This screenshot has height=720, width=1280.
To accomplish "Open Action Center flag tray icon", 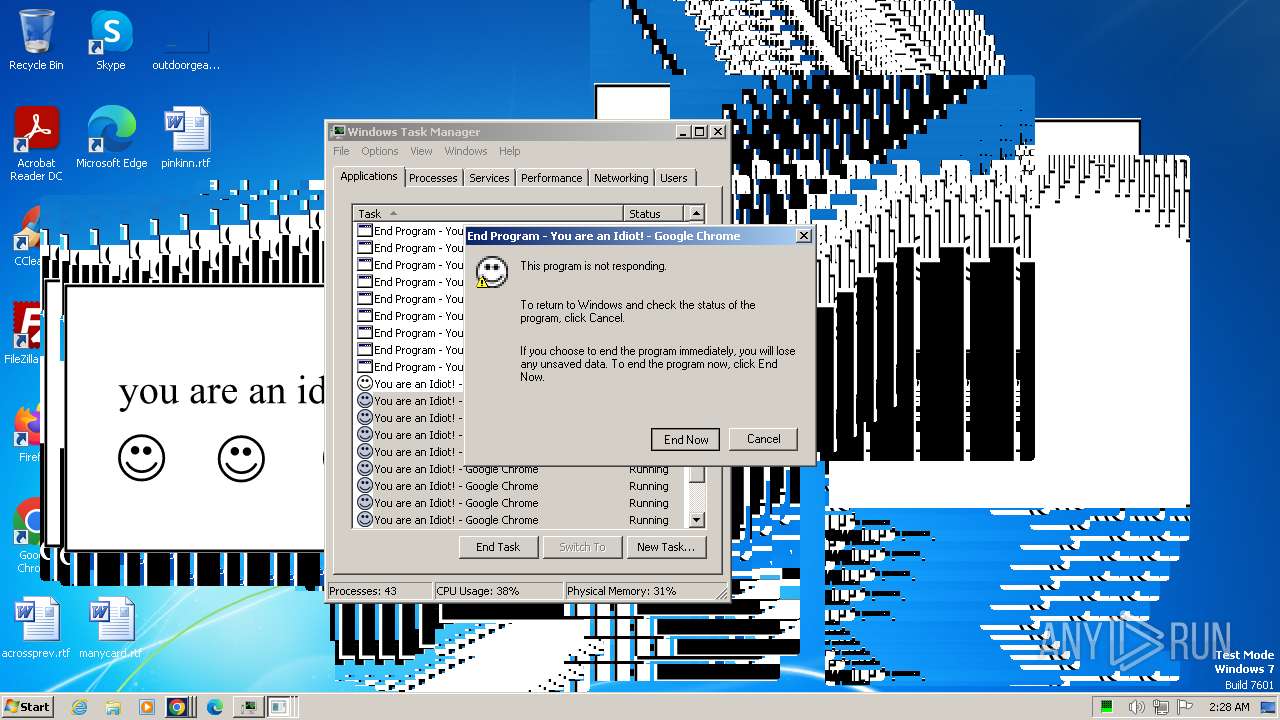I will tap(1186, 707).
